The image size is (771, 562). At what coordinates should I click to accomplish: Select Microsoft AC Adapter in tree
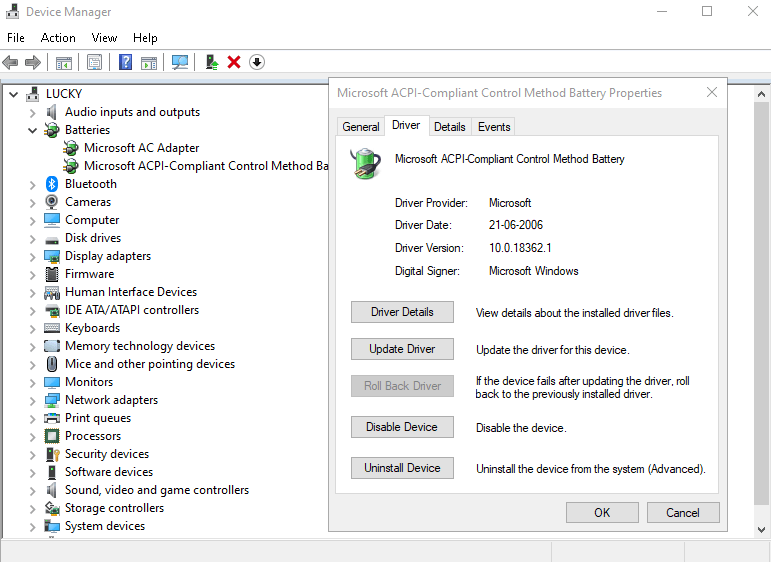pos(141,148)
